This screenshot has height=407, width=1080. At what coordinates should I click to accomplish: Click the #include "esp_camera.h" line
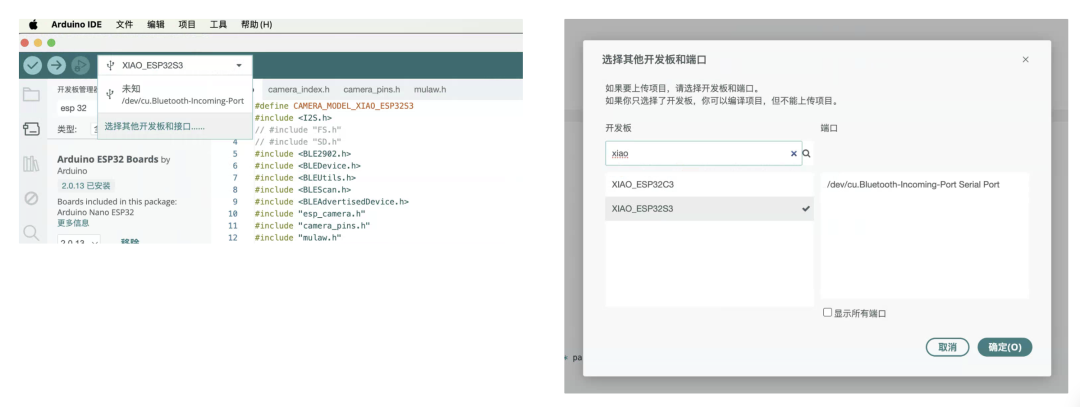point(309,213)
